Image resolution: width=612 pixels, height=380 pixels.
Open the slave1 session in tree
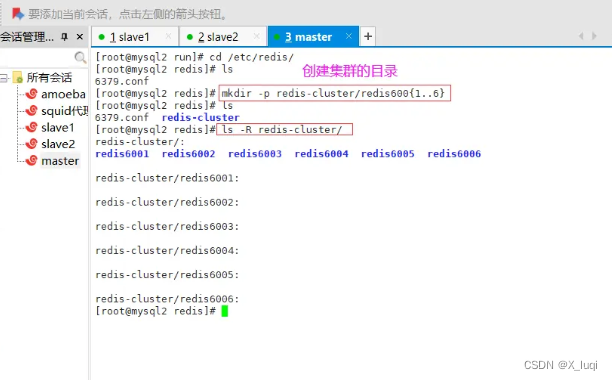click(57, 128)
